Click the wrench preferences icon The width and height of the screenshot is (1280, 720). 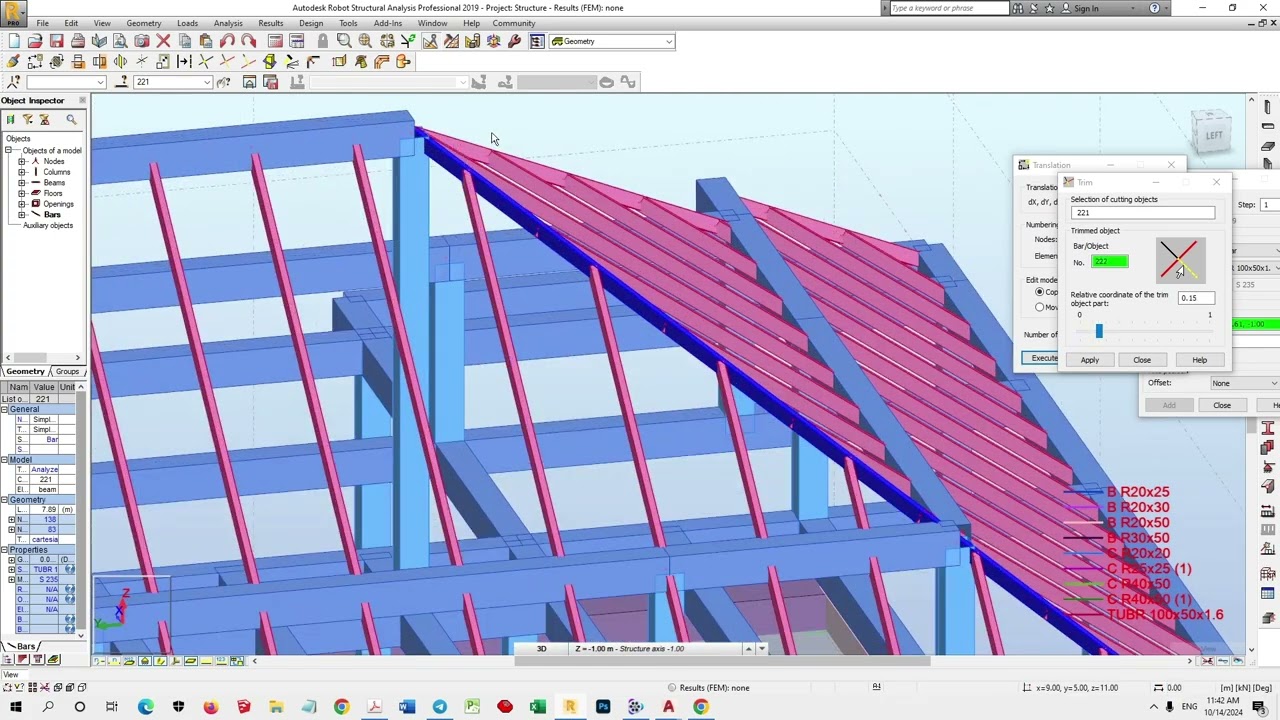click(514, 41)
